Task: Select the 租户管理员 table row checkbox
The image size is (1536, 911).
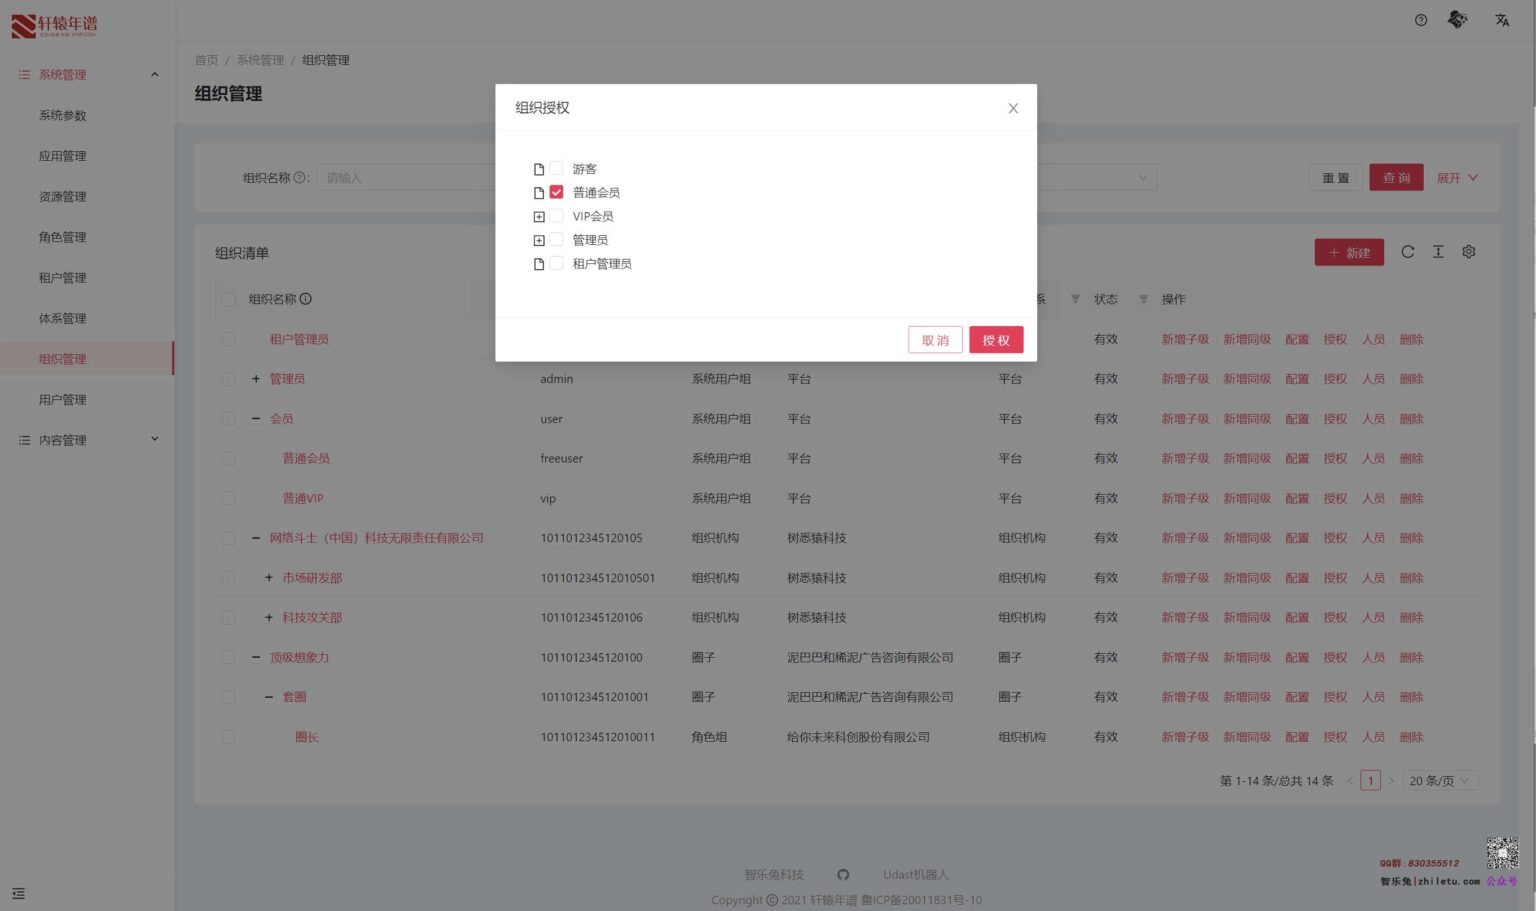Action: click(229, 339)
